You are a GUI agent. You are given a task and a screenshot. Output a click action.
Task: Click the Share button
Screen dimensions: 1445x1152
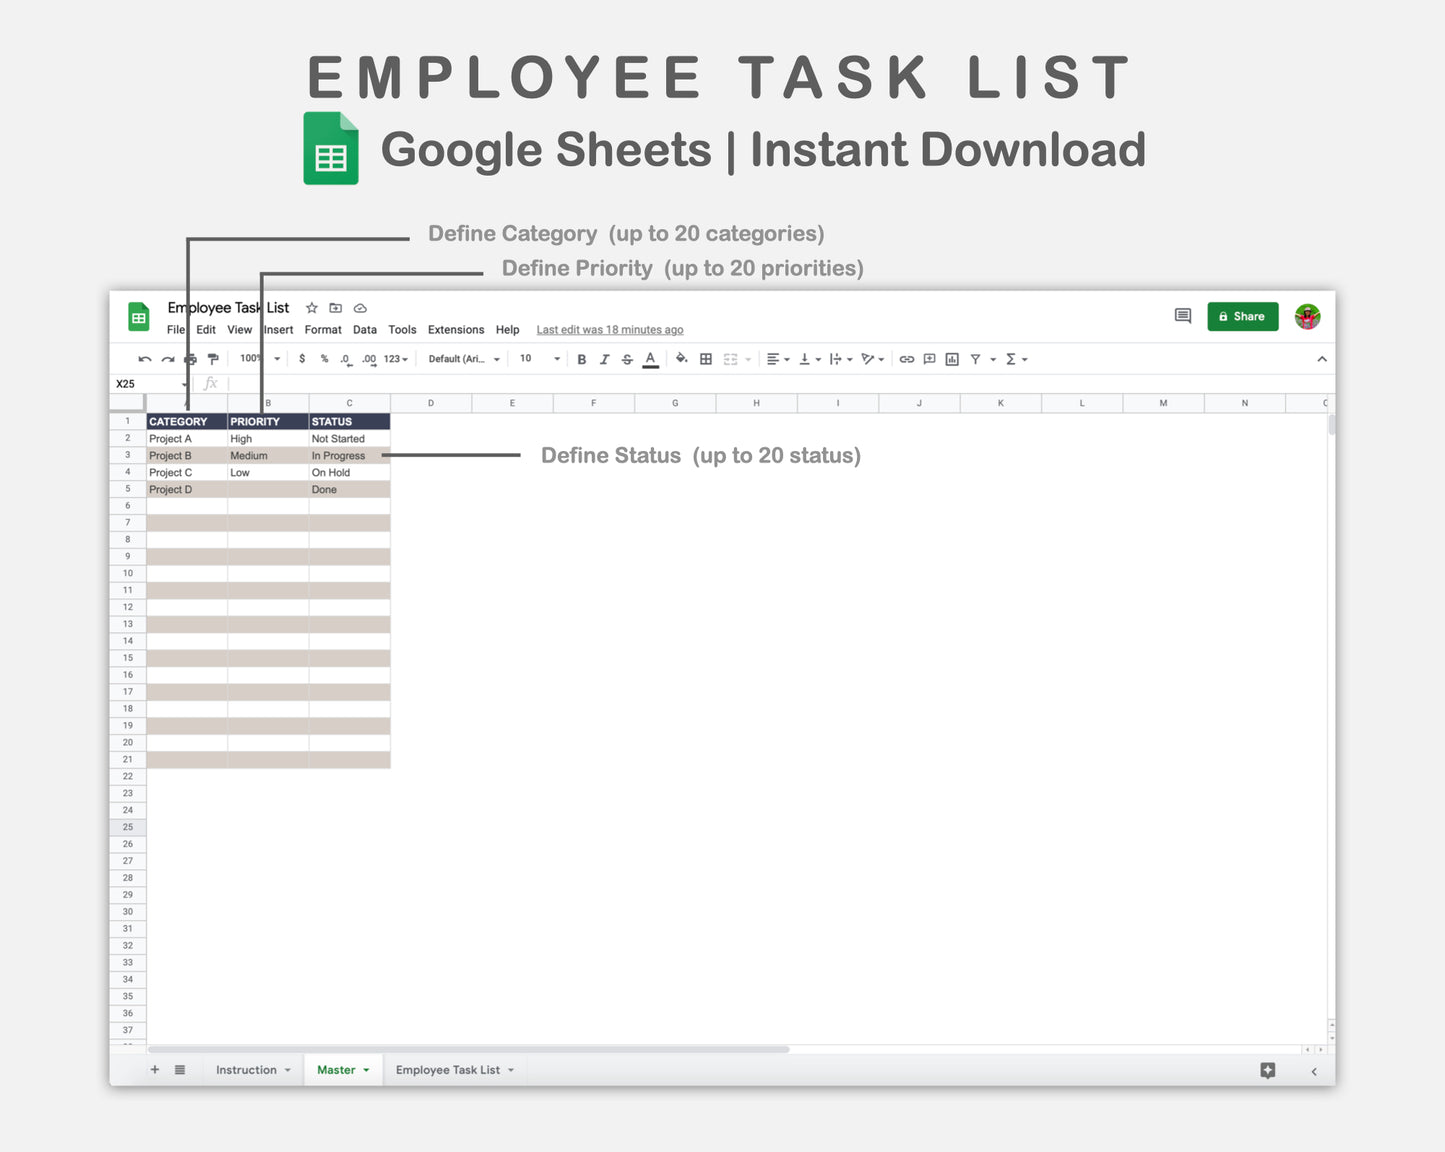1242,316
